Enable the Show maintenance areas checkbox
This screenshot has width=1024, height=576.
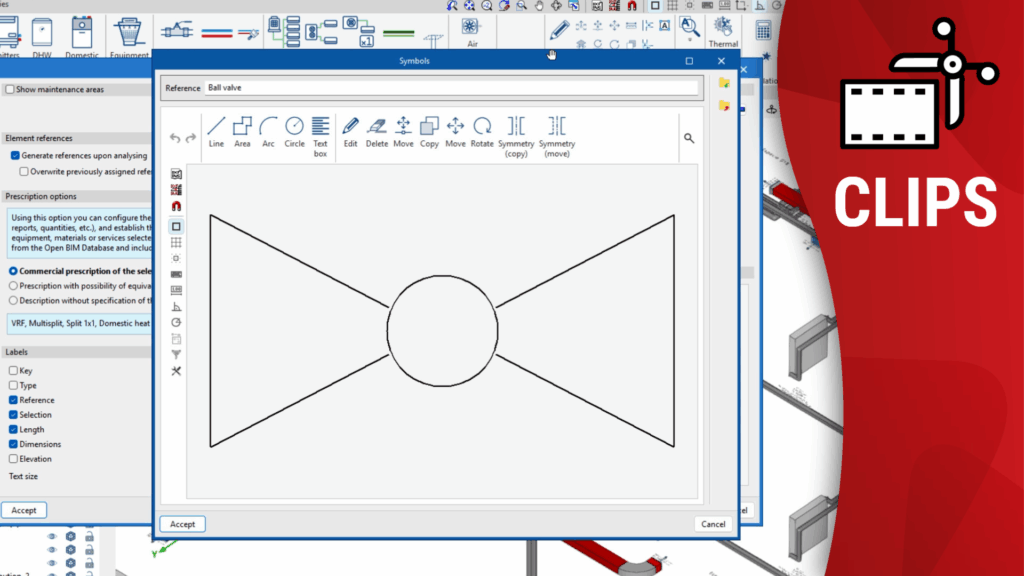pos(10,89)
